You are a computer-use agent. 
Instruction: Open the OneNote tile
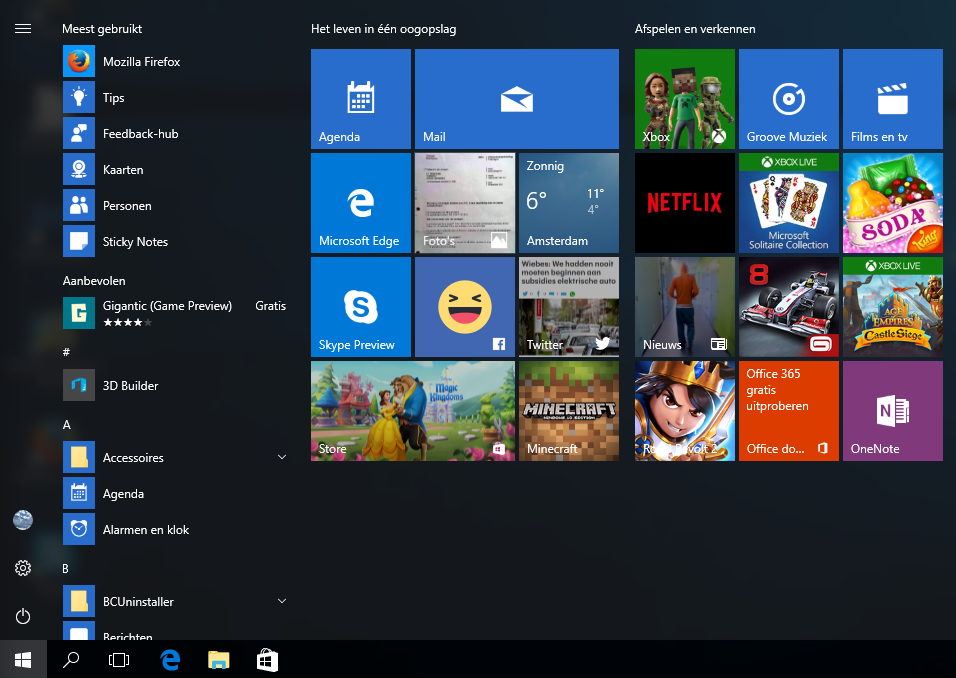click(892, 411)
